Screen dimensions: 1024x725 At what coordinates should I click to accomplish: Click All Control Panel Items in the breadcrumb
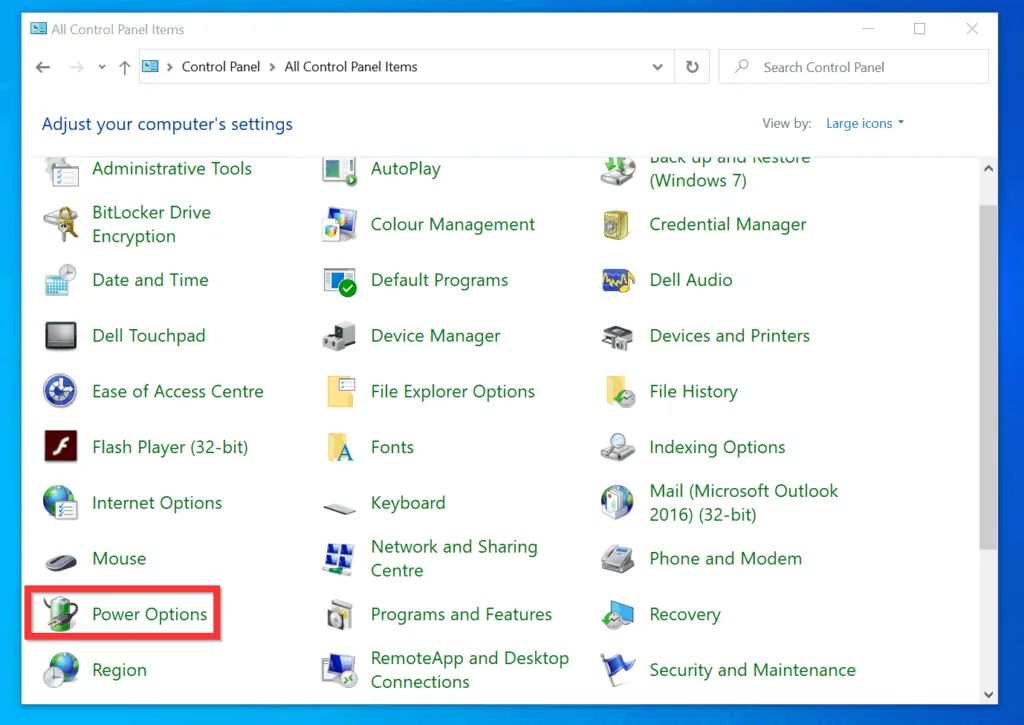click(x=350, y=66)
